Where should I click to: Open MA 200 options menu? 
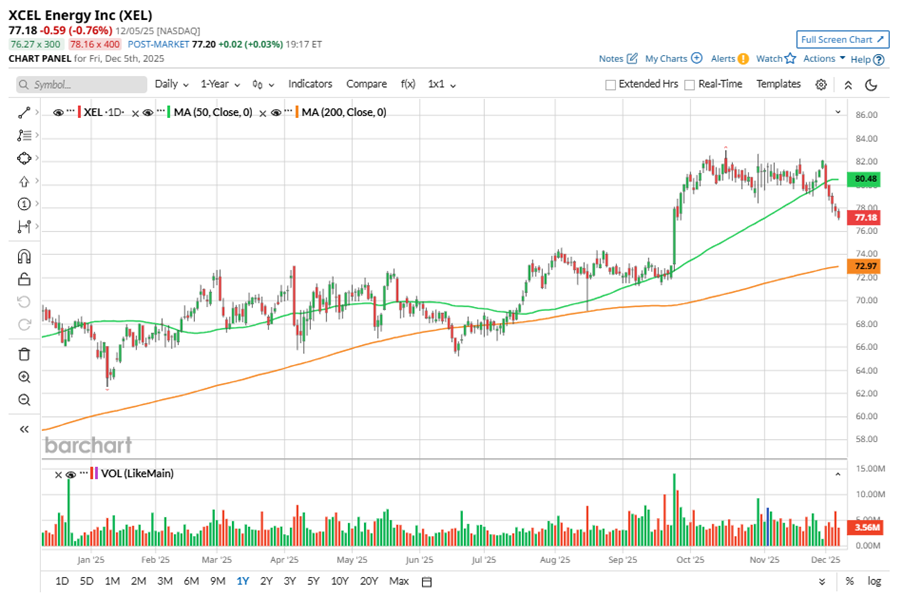288,112
